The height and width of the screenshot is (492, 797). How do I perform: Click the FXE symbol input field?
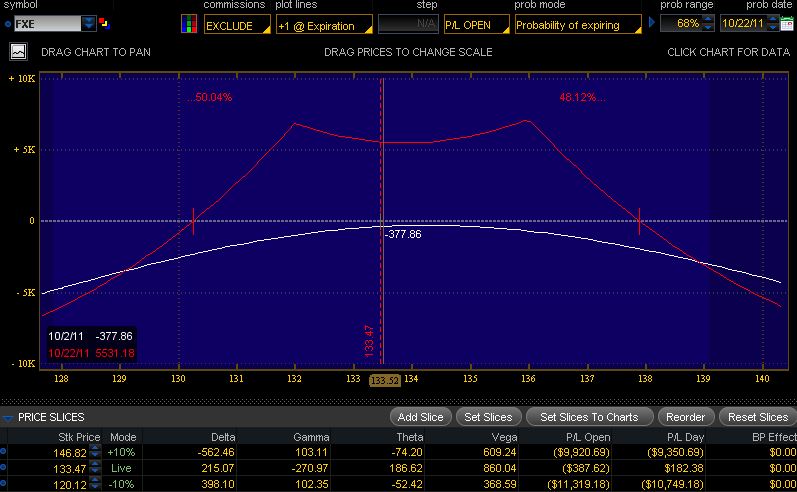tap(47, 24)
